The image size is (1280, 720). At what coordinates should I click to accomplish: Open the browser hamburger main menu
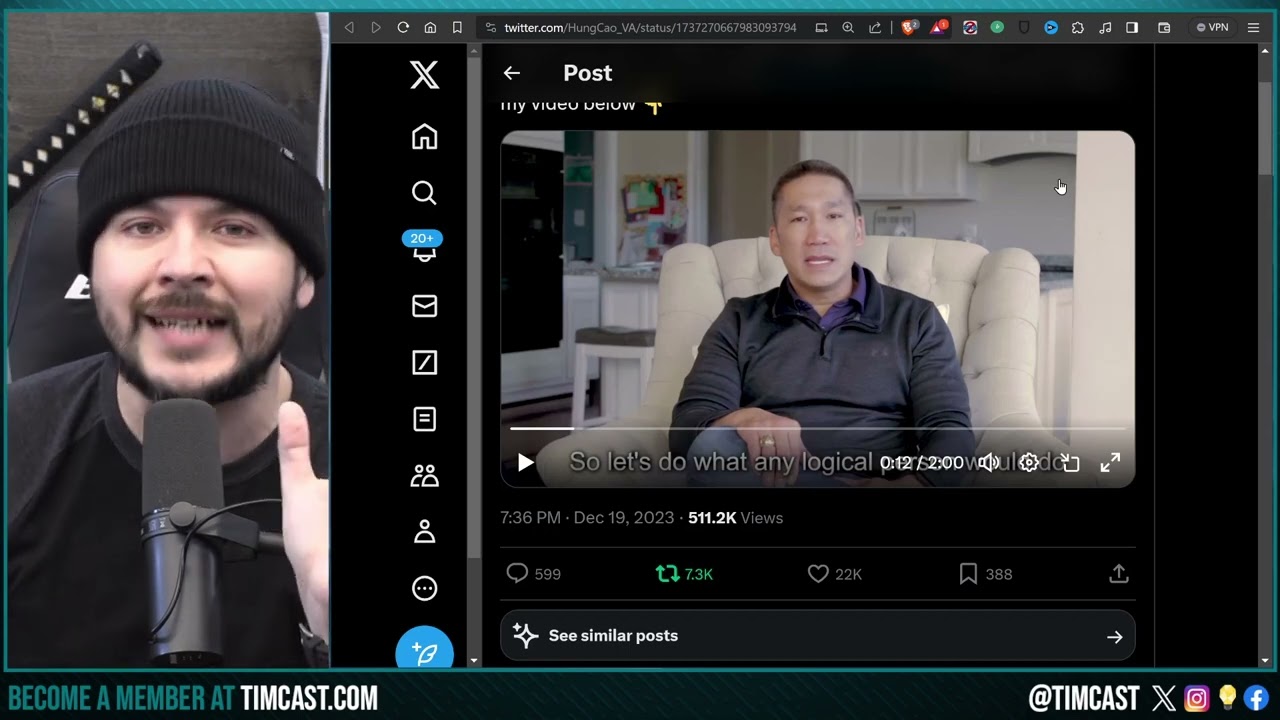pos(1253,27)
